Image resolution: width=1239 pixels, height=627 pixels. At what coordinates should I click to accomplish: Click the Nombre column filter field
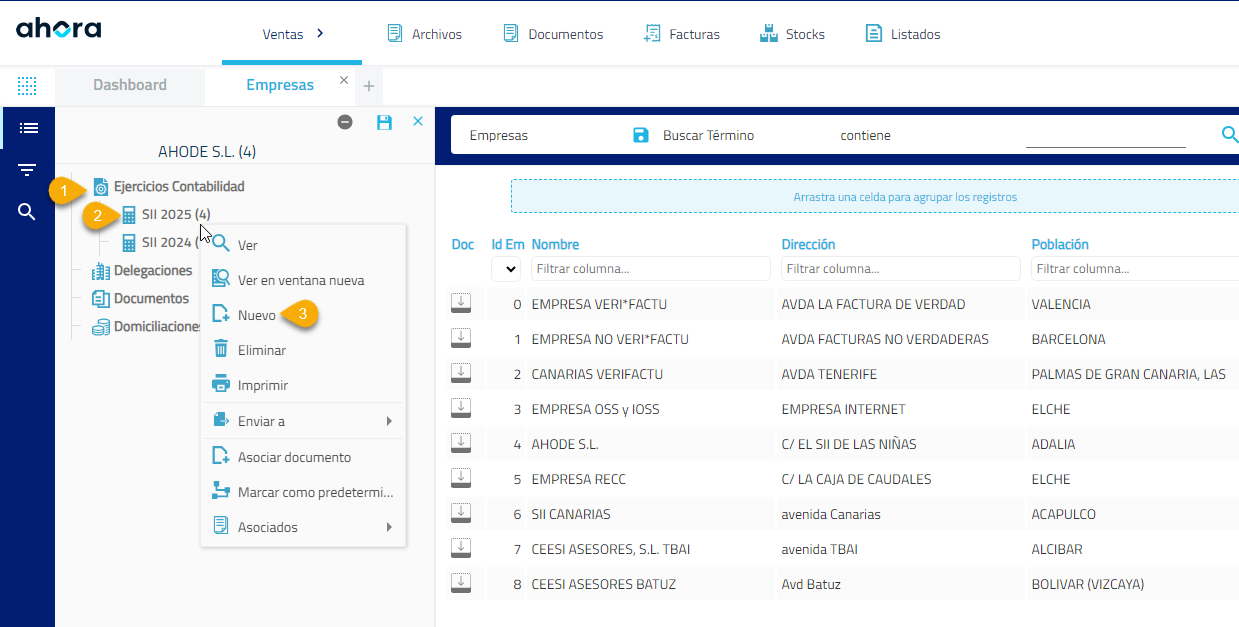[651, 268]
